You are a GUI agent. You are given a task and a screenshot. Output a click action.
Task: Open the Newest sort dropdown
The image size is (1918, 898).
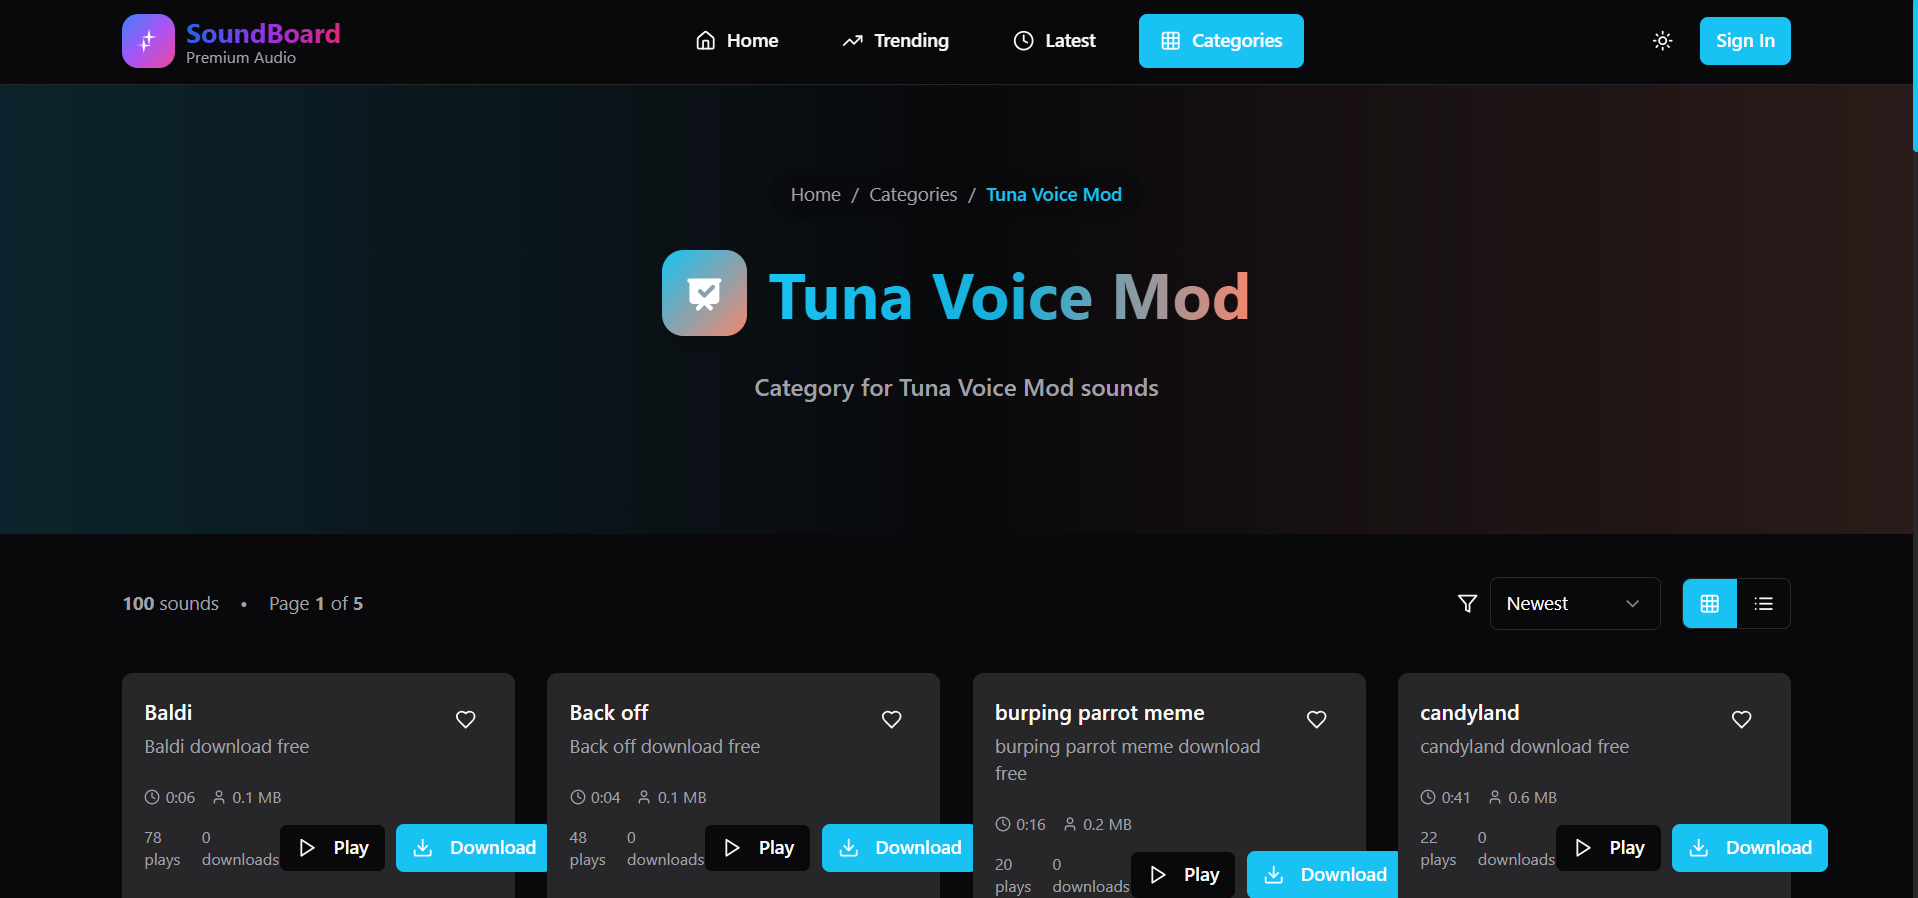1575,604
